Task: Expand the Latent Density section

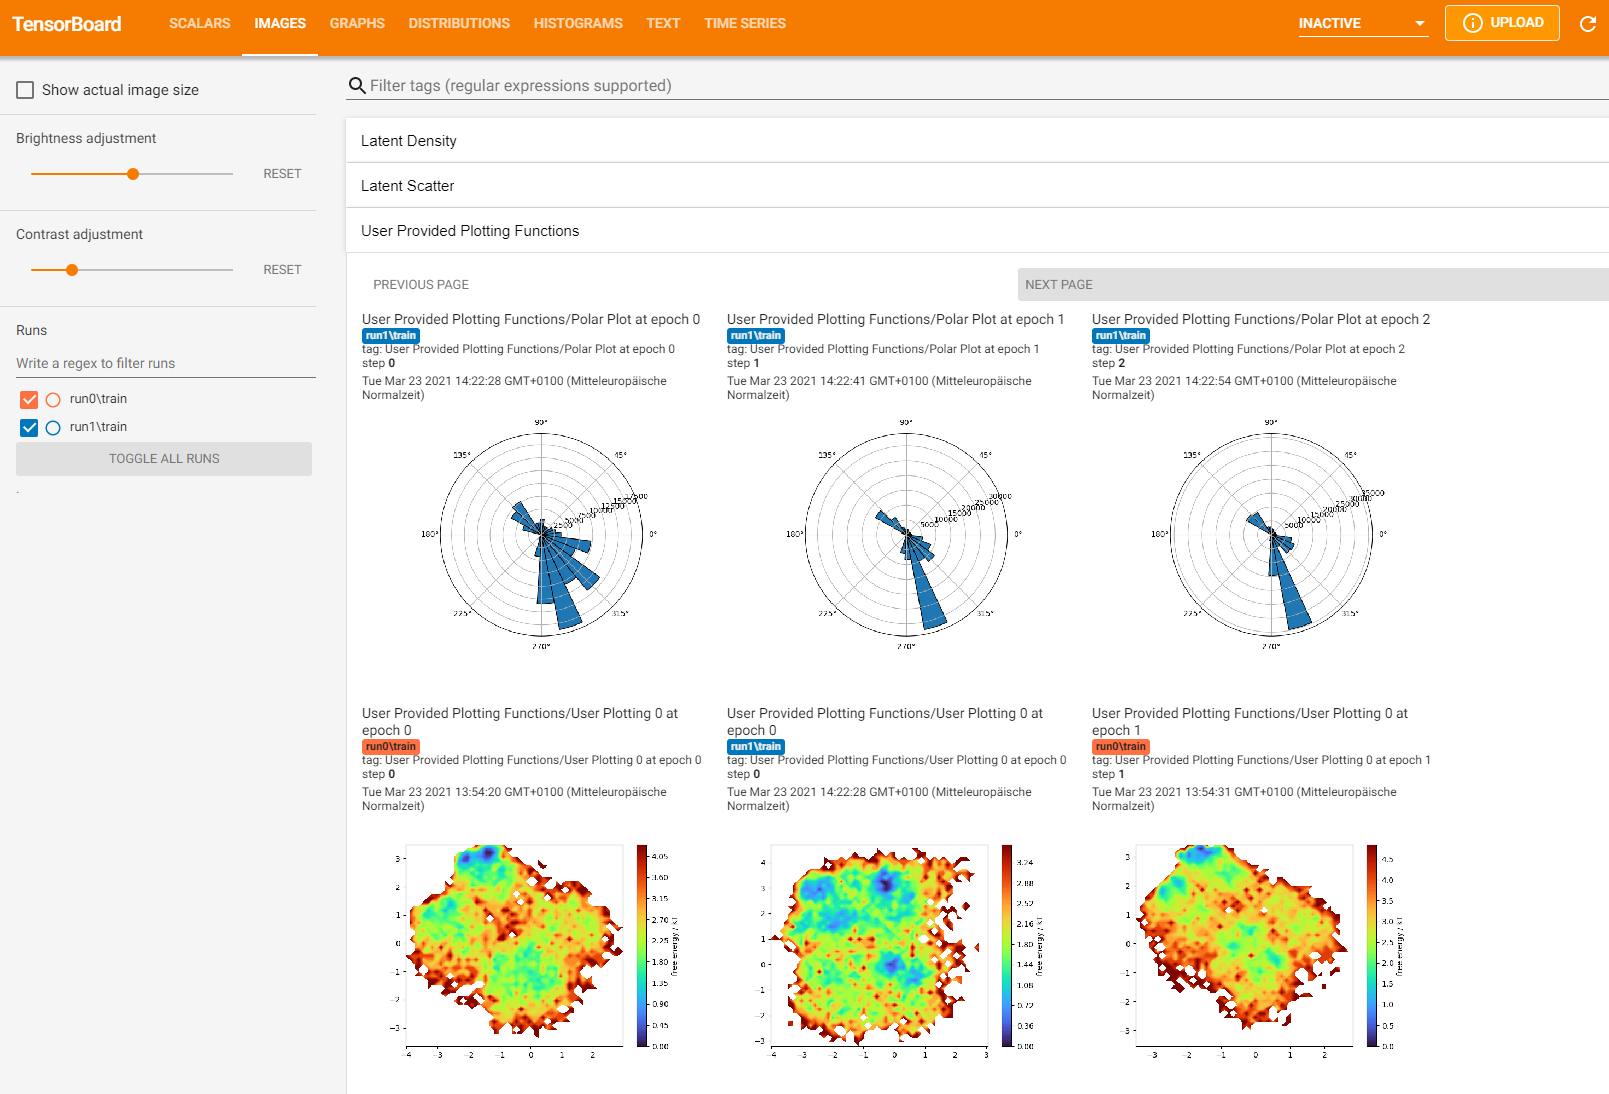Action: pyautogui.click(x=977, y=141)
